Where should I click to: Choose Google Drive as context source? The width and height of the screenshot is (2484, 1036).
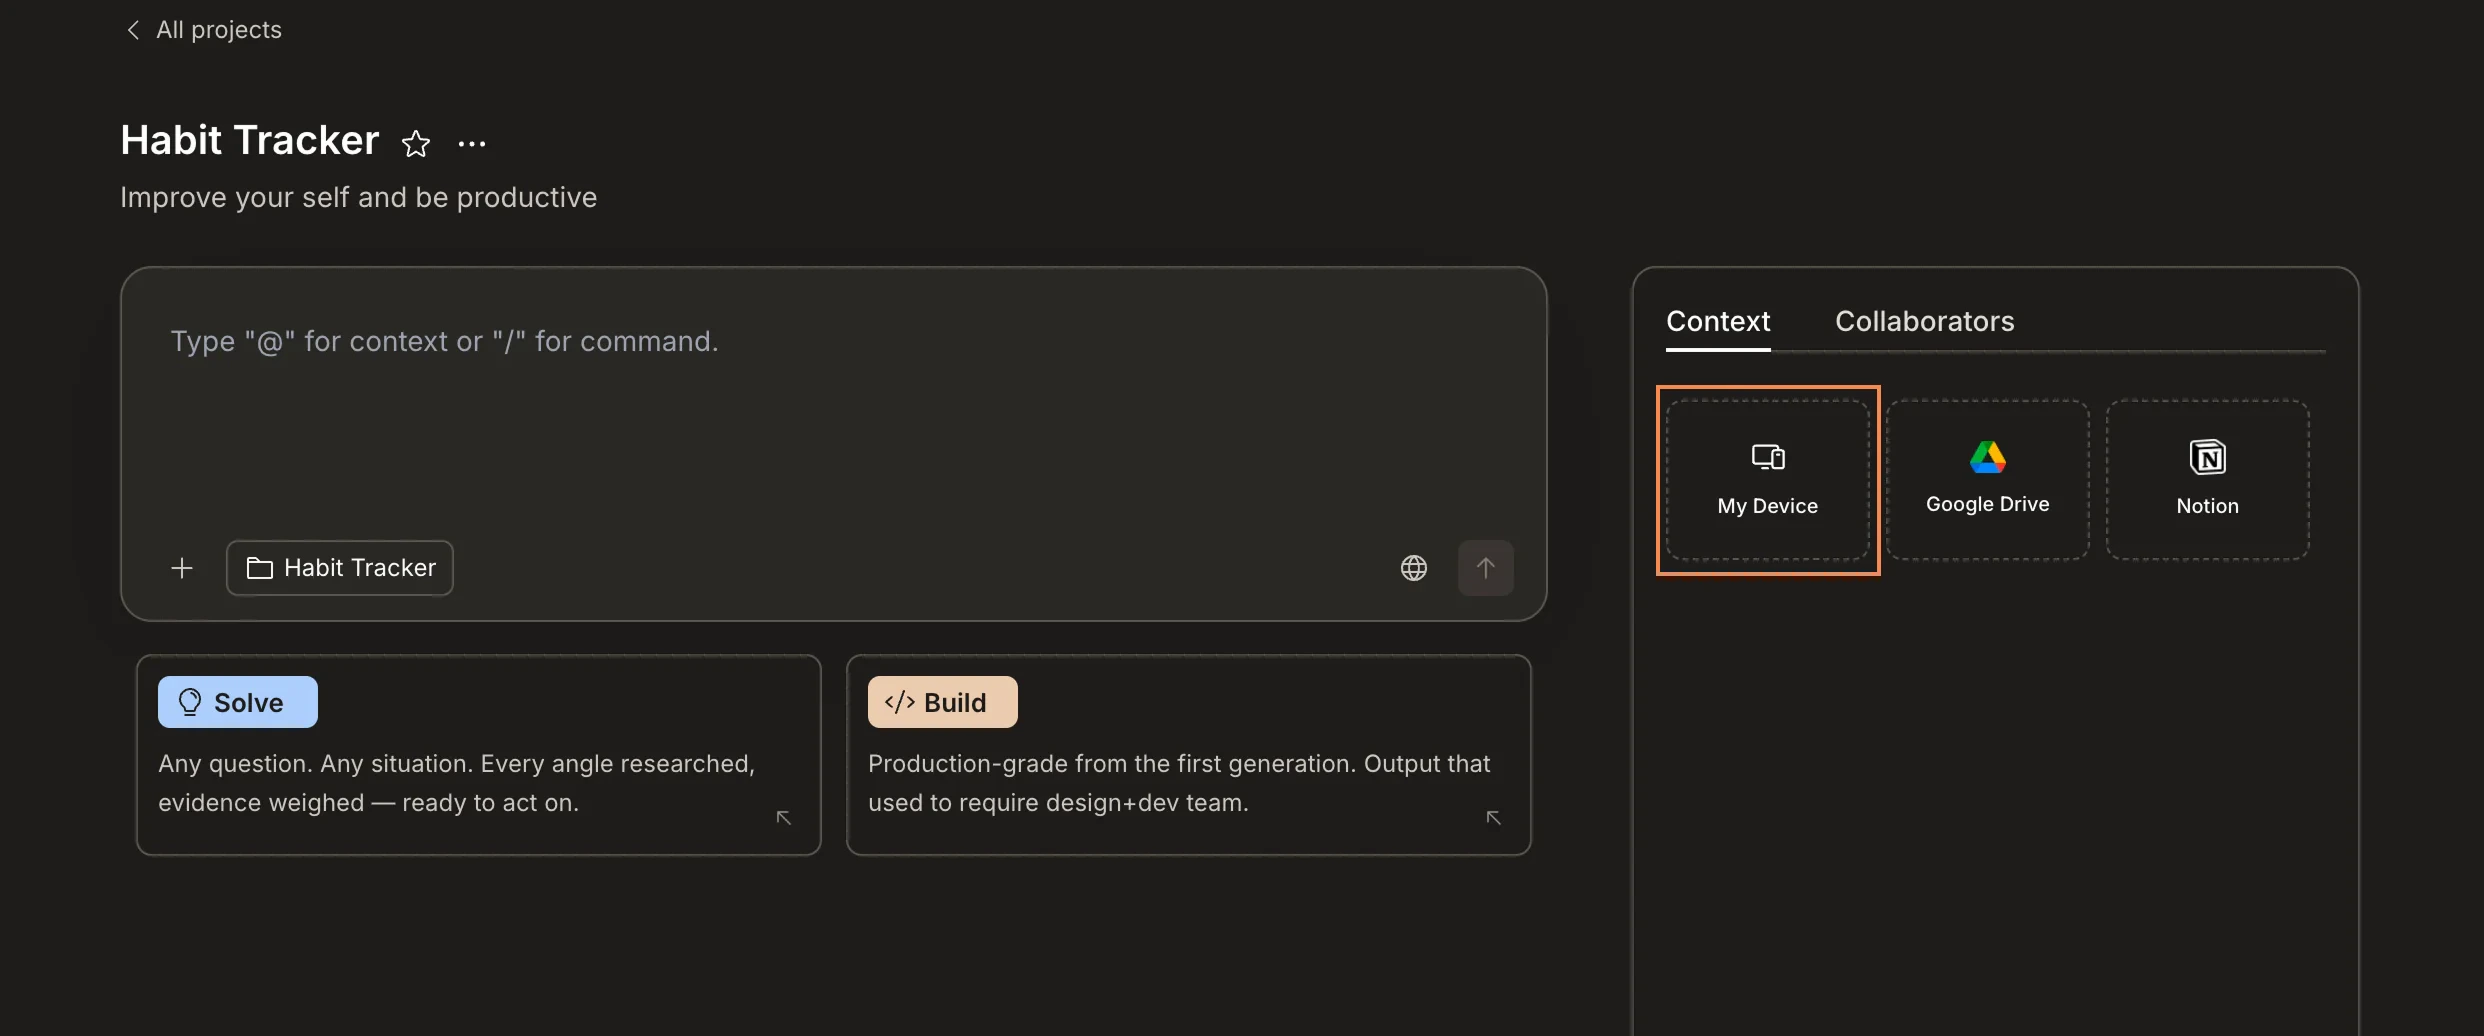tap(1986, 478)
